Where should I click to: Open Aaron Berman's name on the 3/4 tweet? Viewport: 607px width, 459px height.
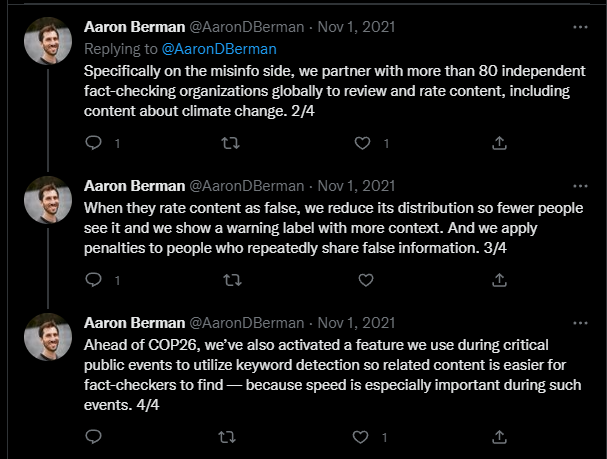(x=133, y=186)
